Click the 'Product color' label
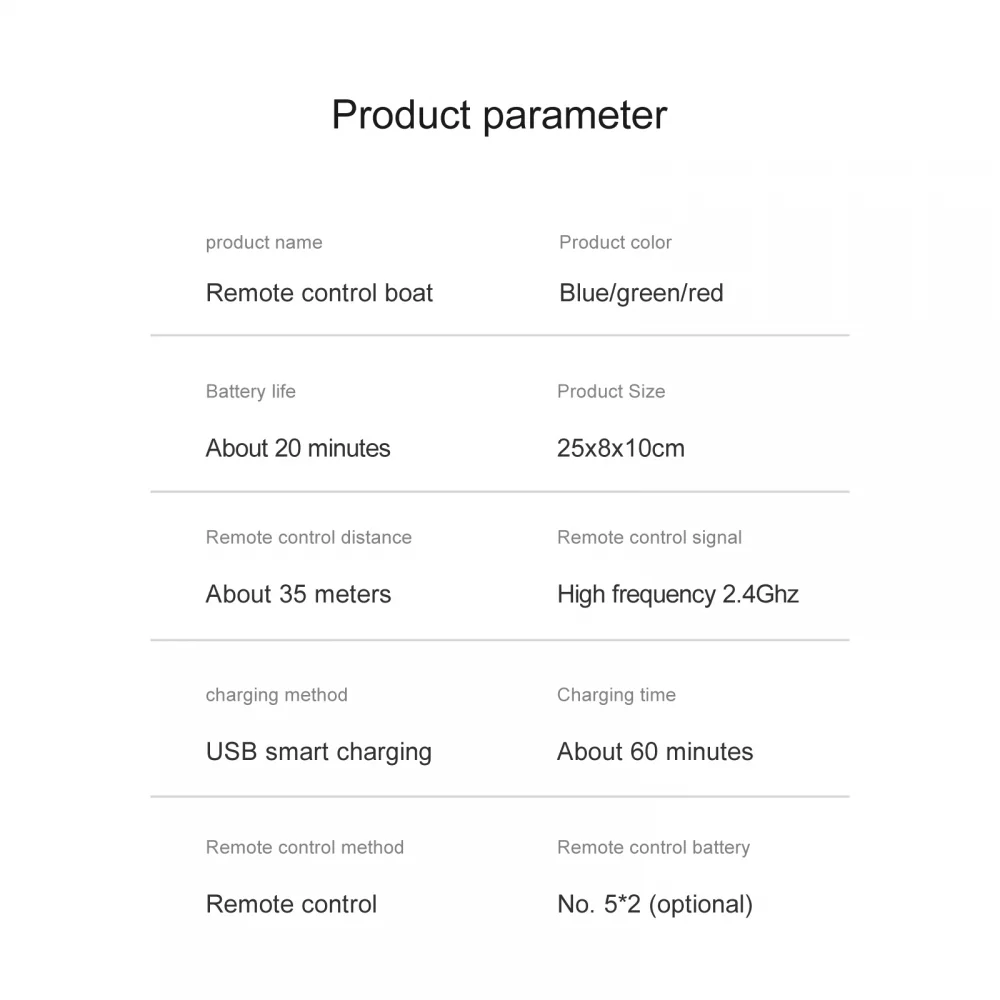The height and width of the screenshot is (1000, 1000). [615, 242]
